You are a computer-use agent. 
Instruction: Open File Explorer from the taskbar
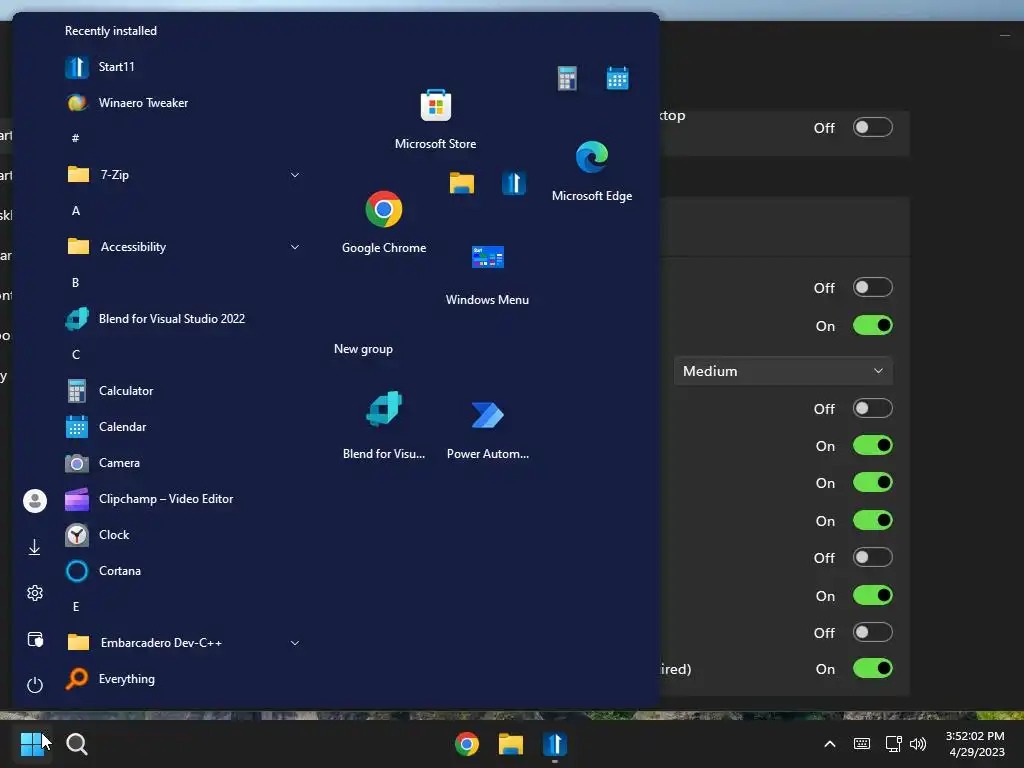click(x=511, y=744)
